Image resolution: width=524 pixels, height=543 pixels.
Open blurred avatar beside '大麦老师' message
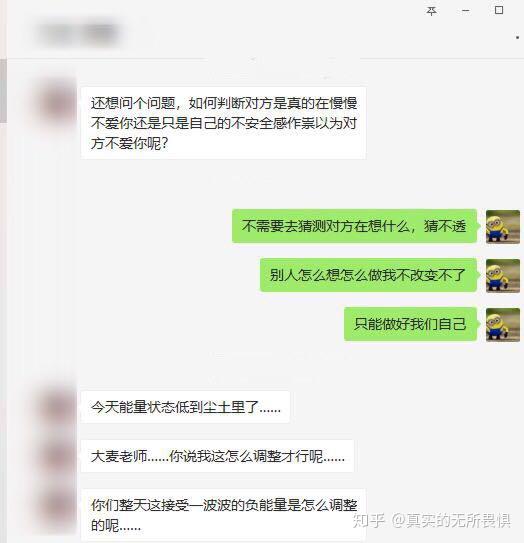[59, 456]
